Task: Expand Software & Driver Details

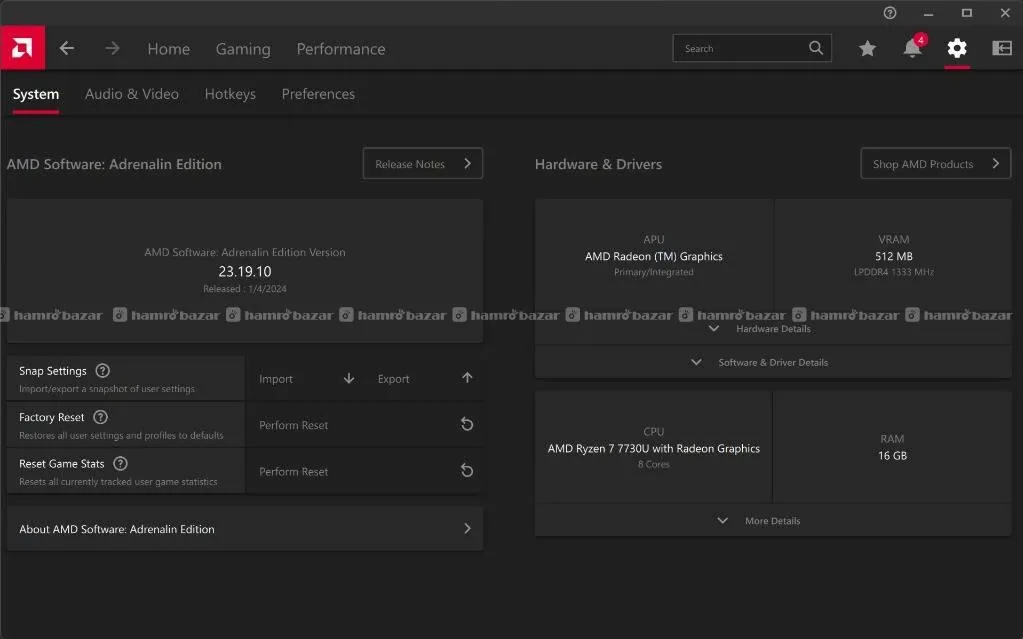Action: [773, 362]
